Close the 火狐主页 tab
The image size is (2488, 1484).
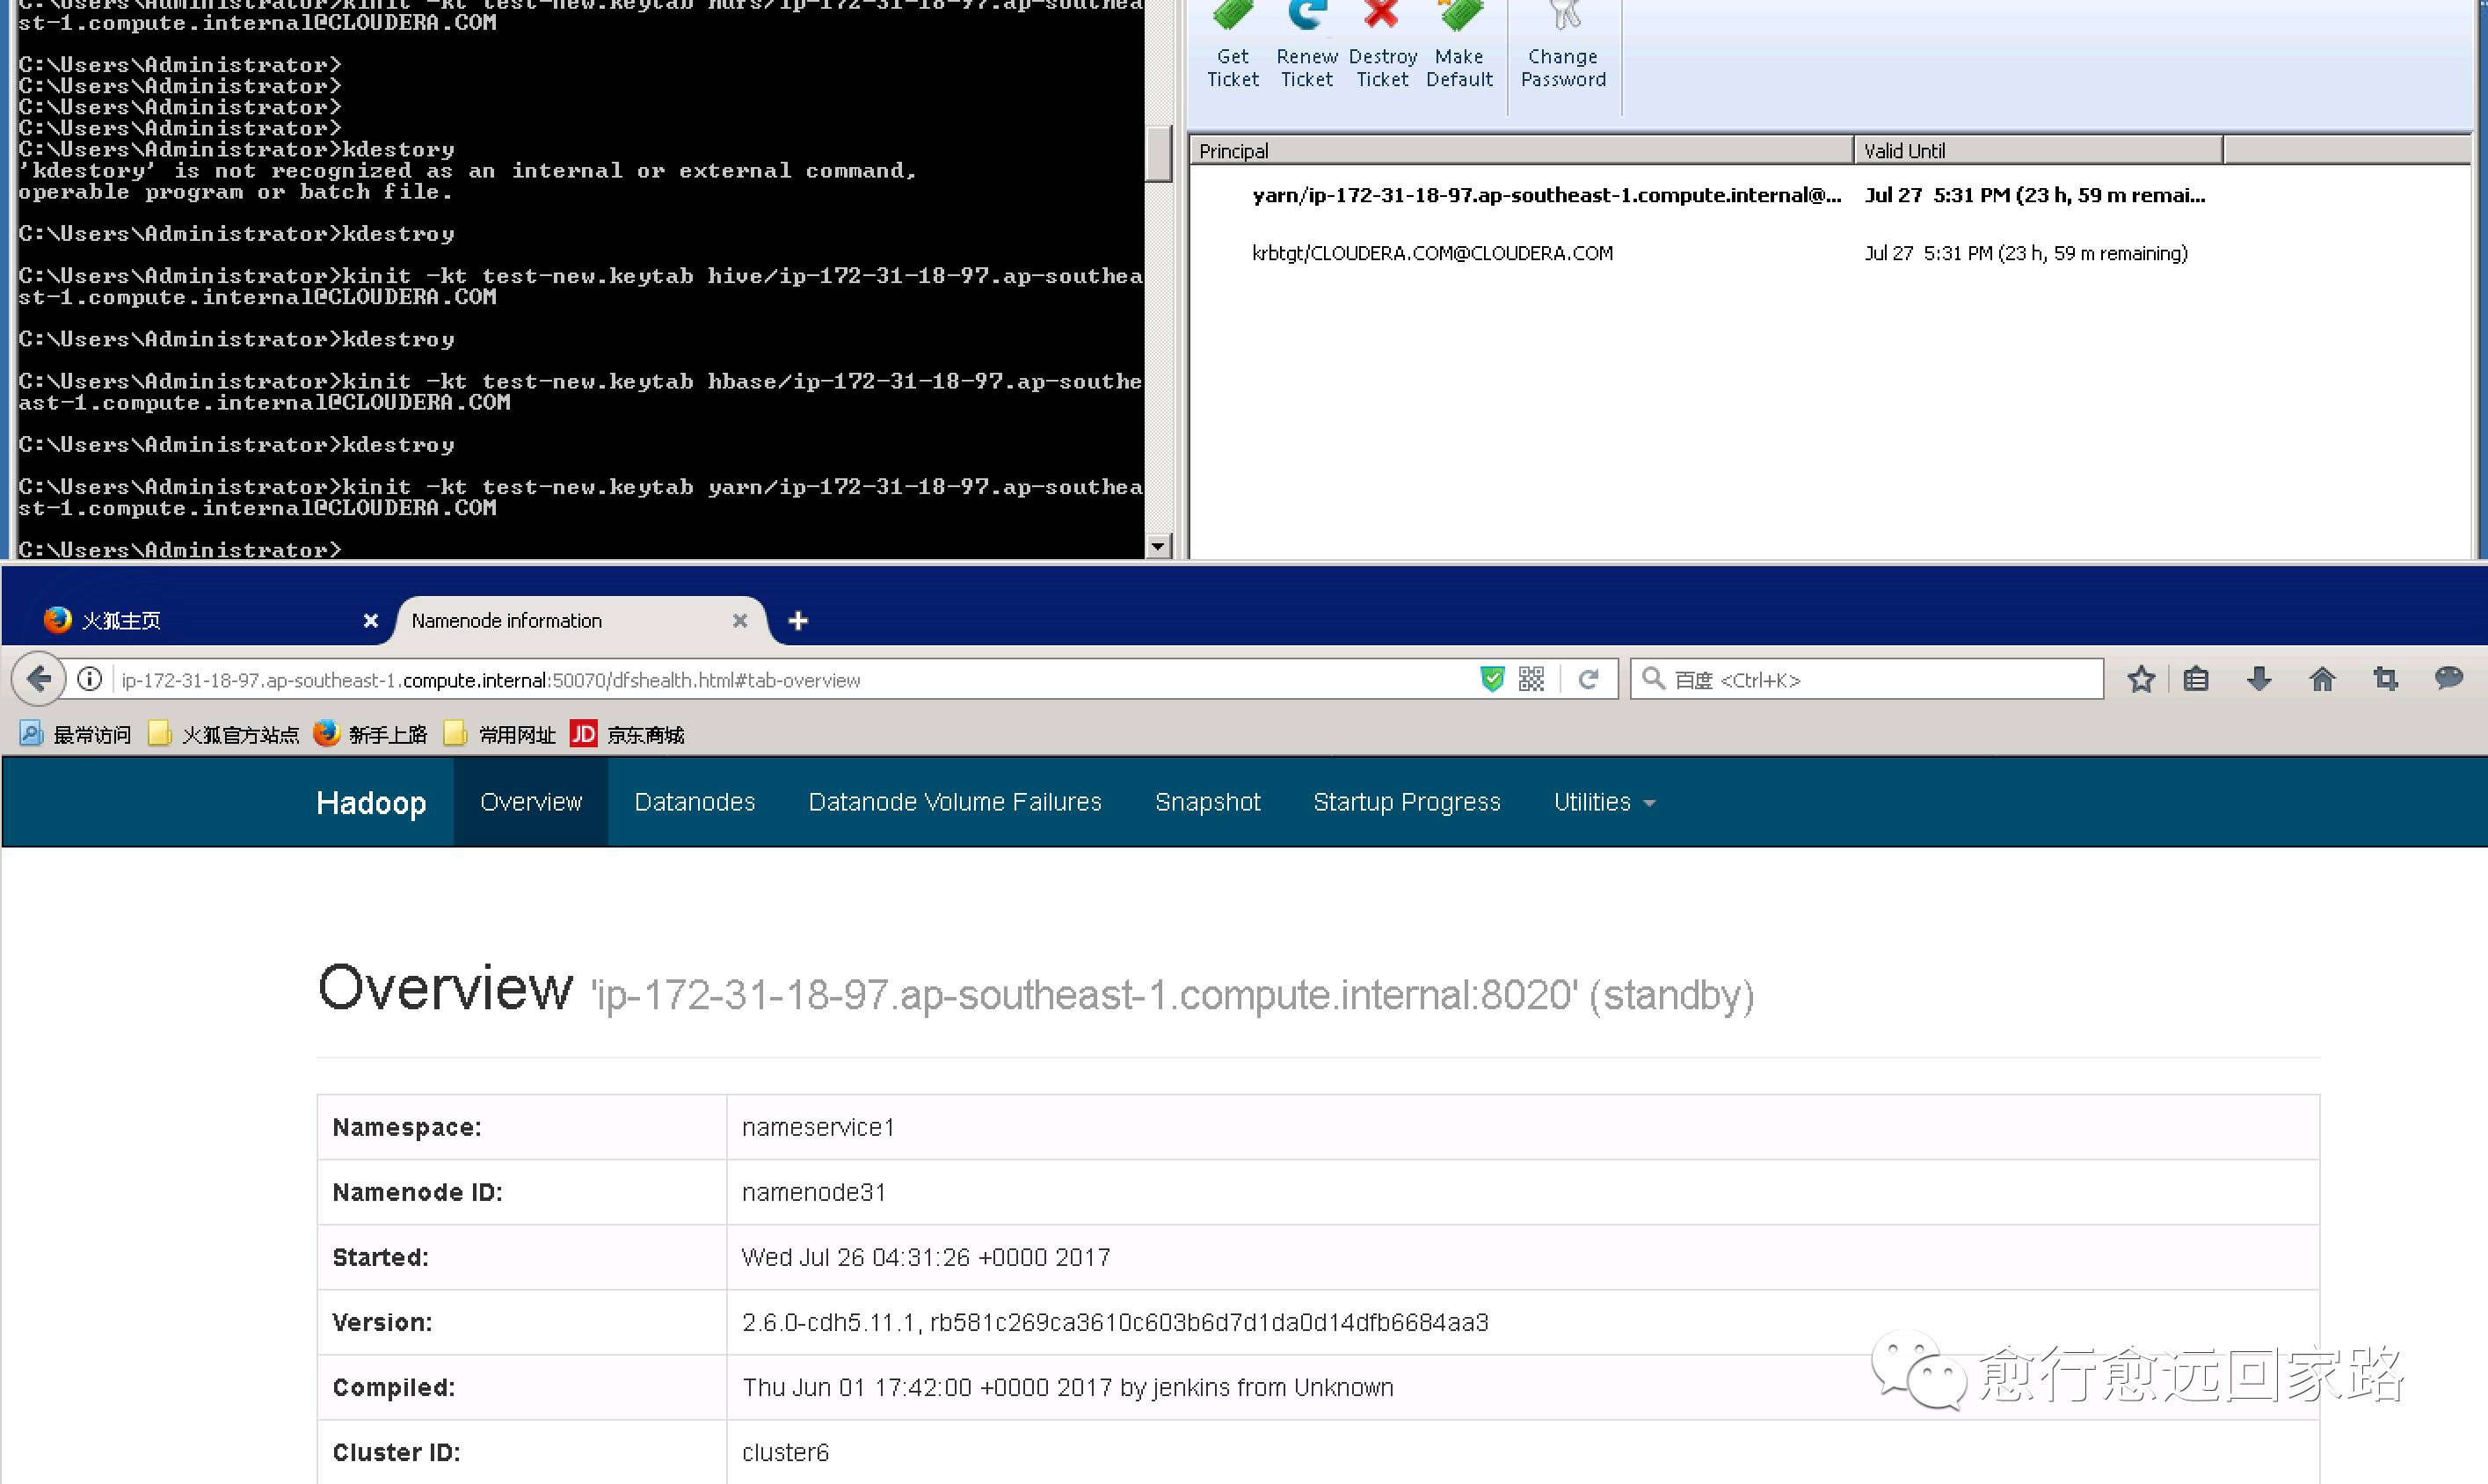tap(371, 620)
